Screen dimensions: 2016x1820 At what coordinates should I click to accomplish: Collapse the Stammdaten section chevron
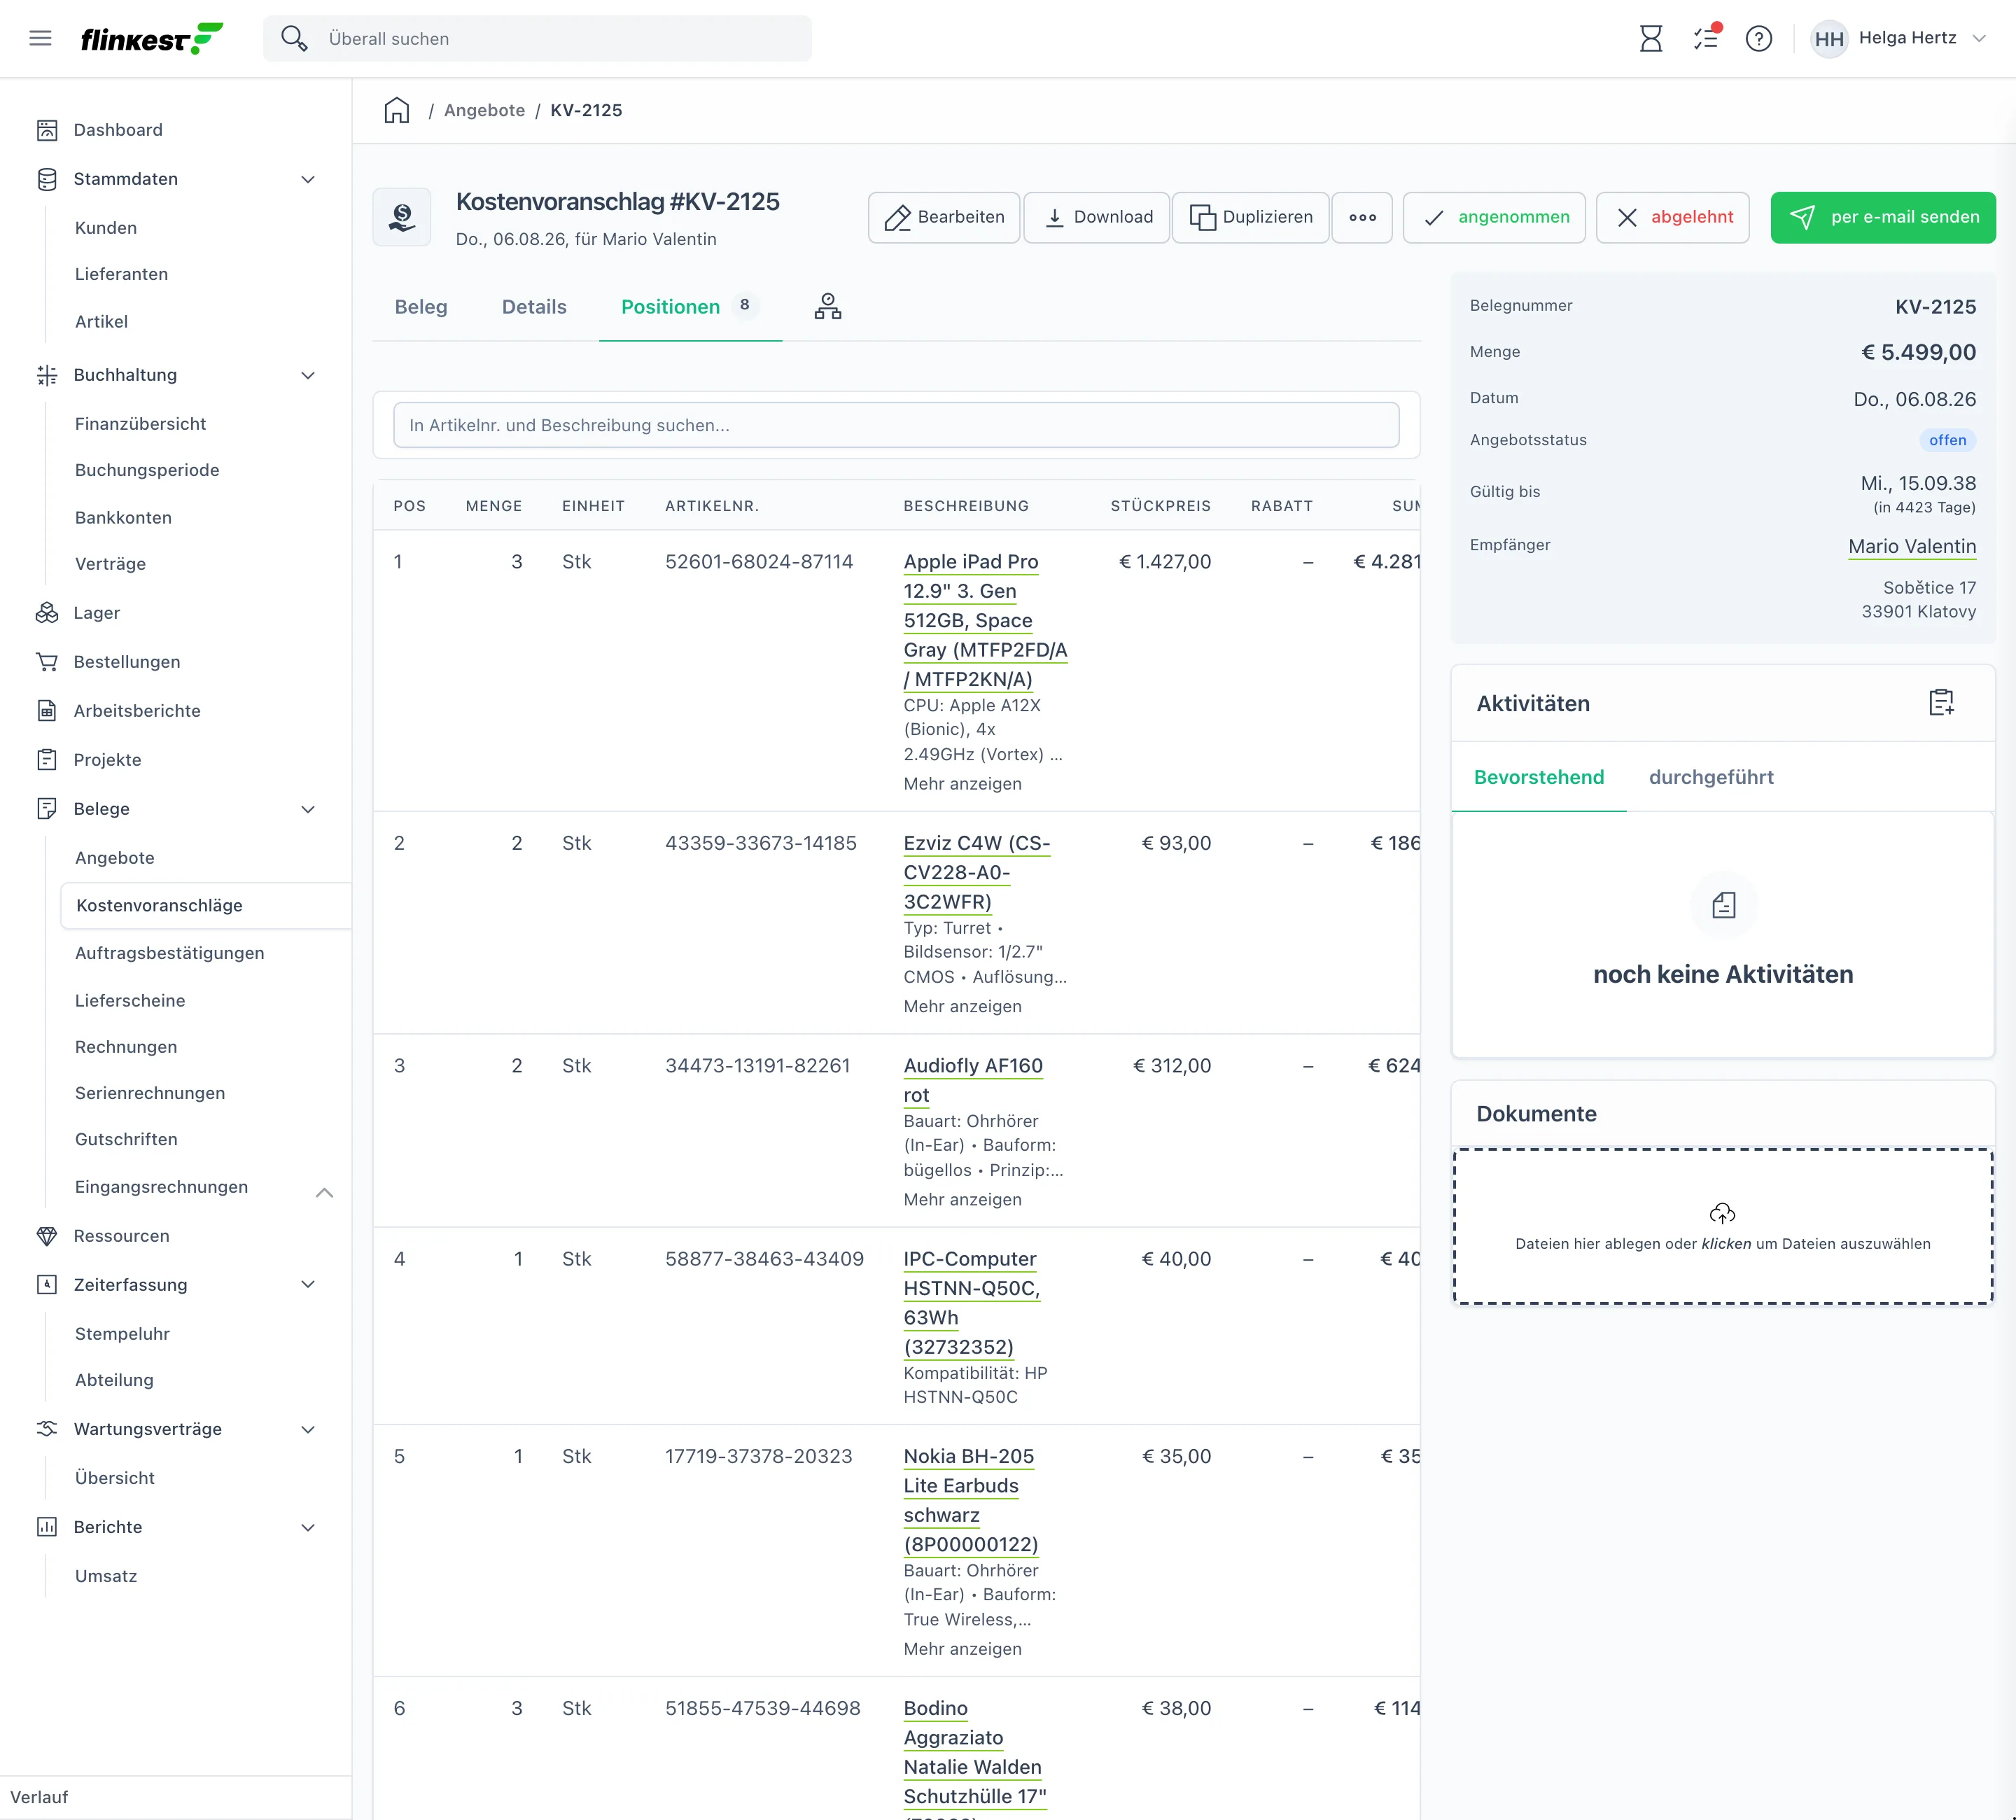point(308,179)
